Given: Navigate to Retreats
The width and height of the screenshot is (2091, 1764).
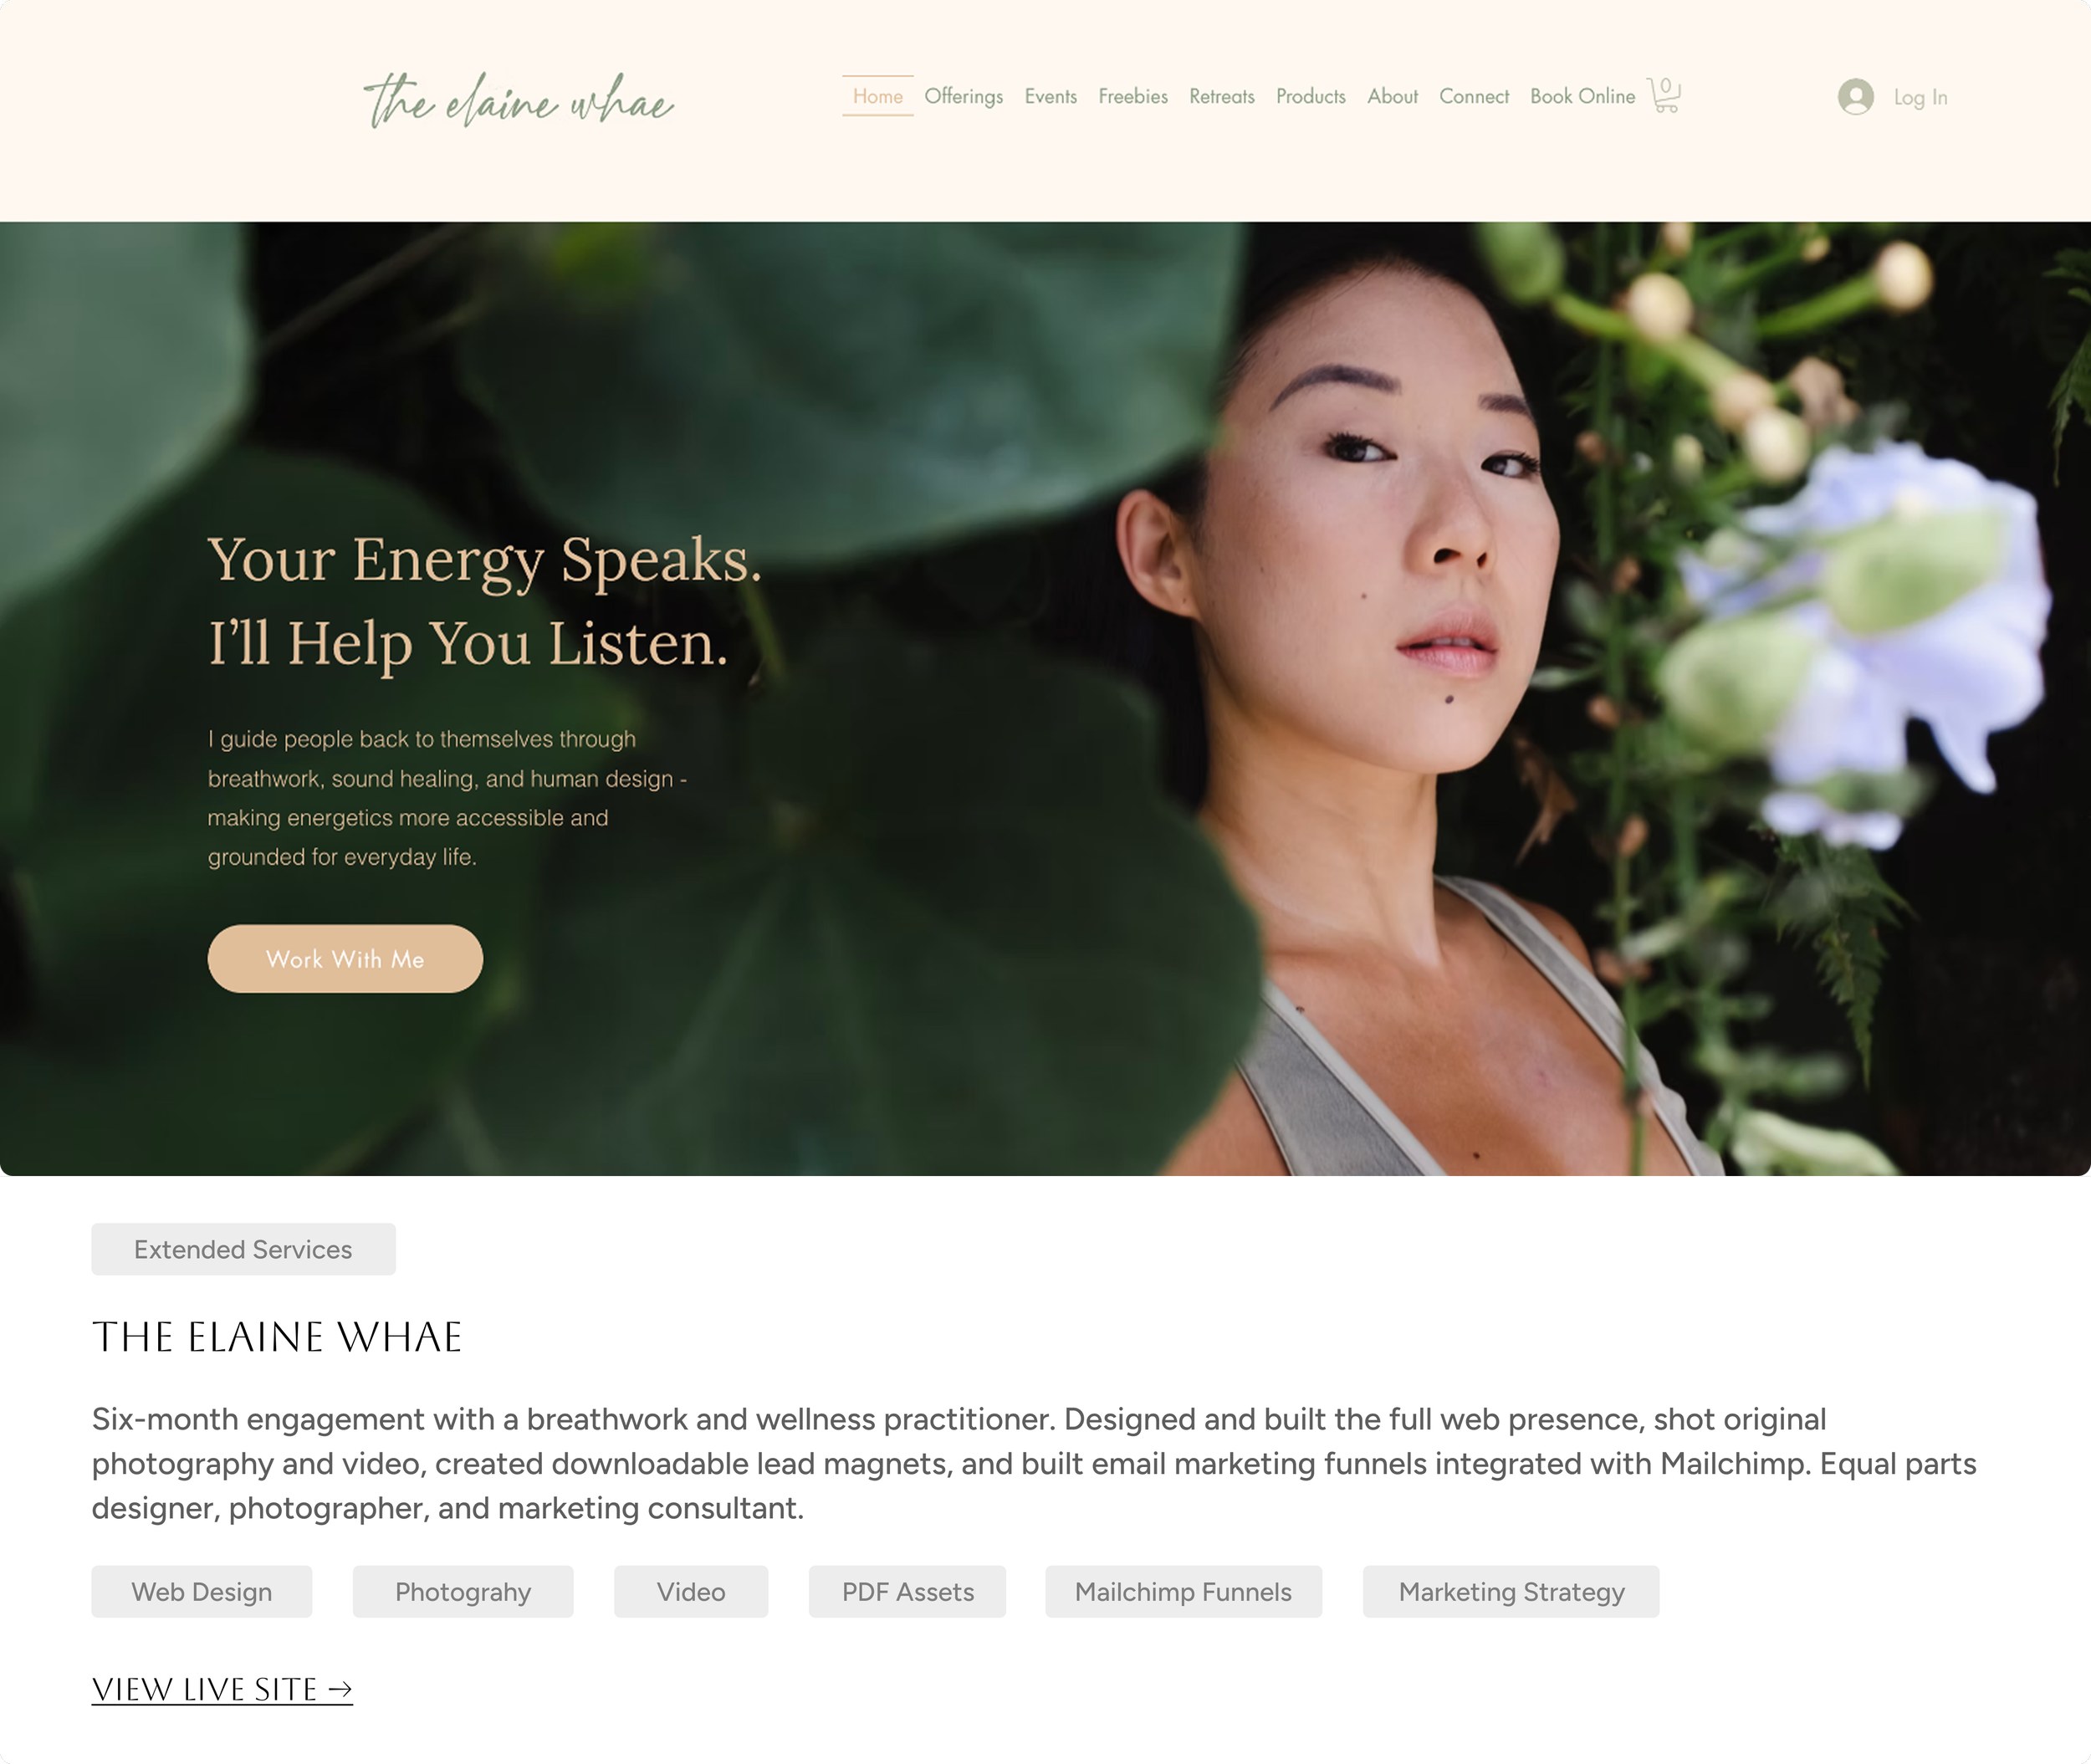Looking at the screenshot, I should (x=1222, y=96).
